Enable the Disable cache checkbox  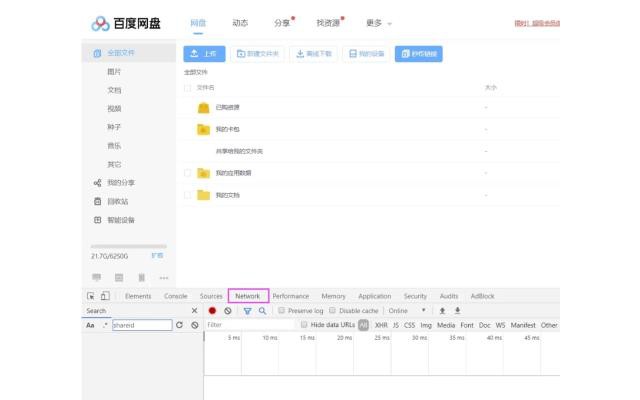point(332,311)
